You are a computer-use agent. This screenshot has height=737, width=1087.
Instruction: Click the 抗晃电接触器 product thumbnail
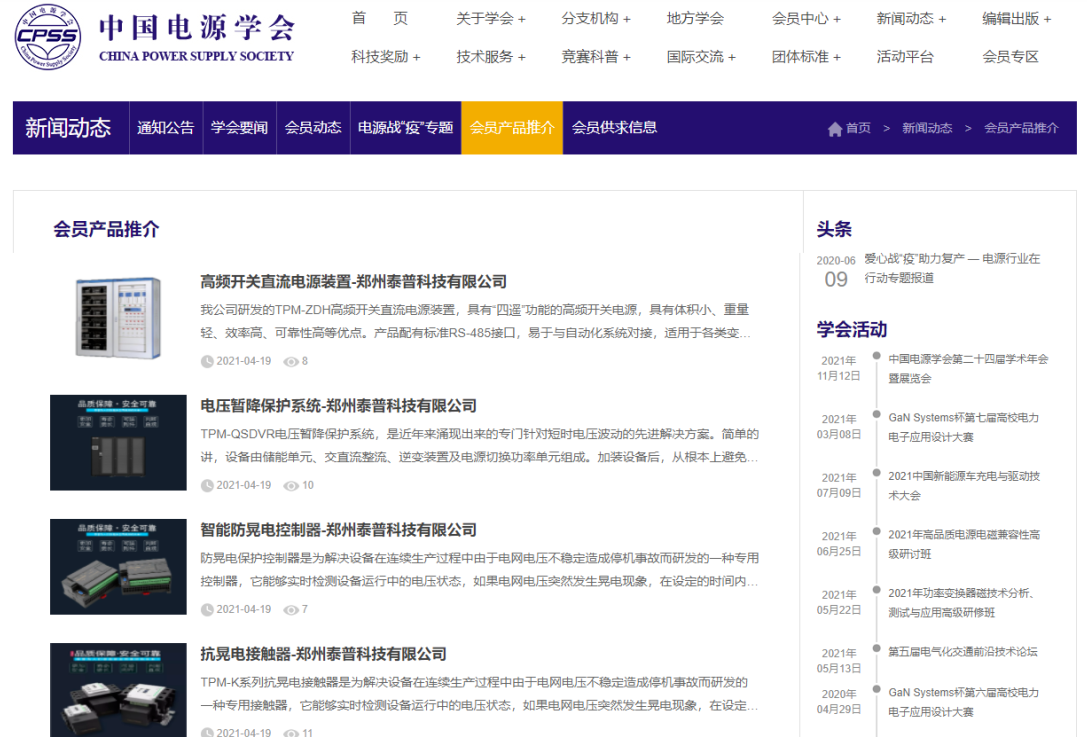pos(119,690)
